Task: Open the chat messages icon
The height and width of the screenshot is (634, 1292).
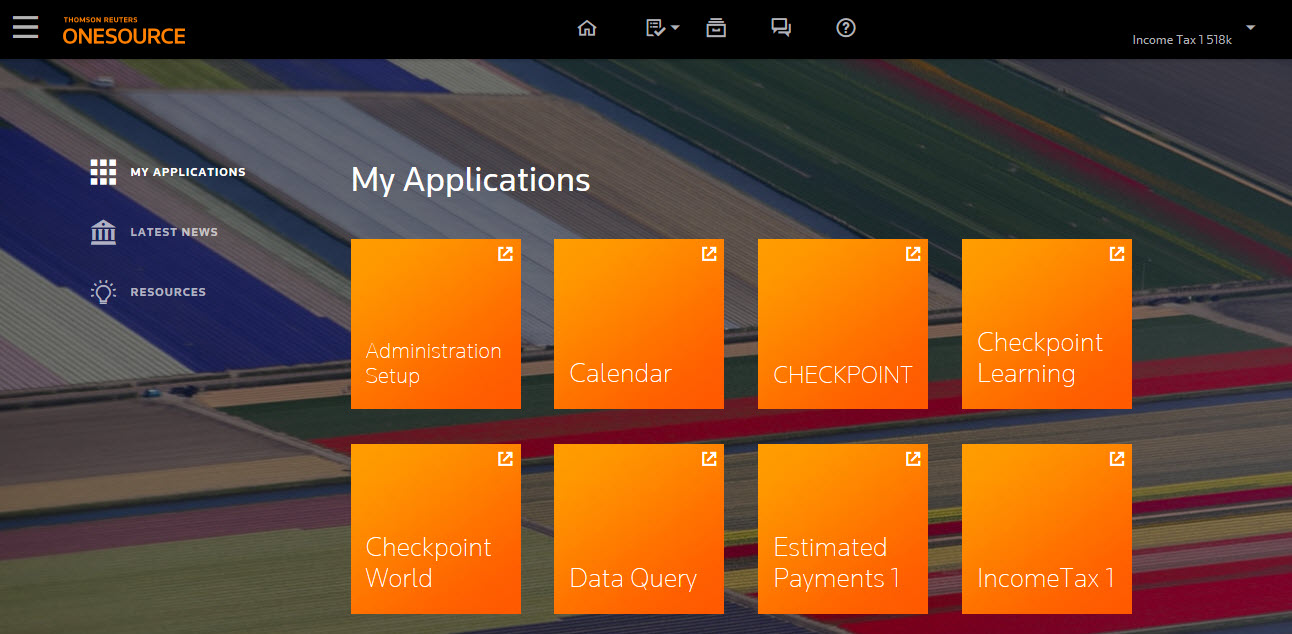Action: (781, 28)
